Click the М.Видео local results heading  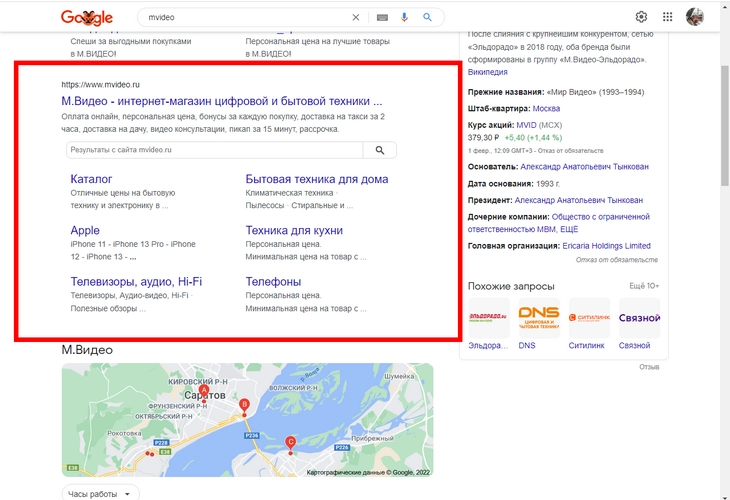[87, 350]
